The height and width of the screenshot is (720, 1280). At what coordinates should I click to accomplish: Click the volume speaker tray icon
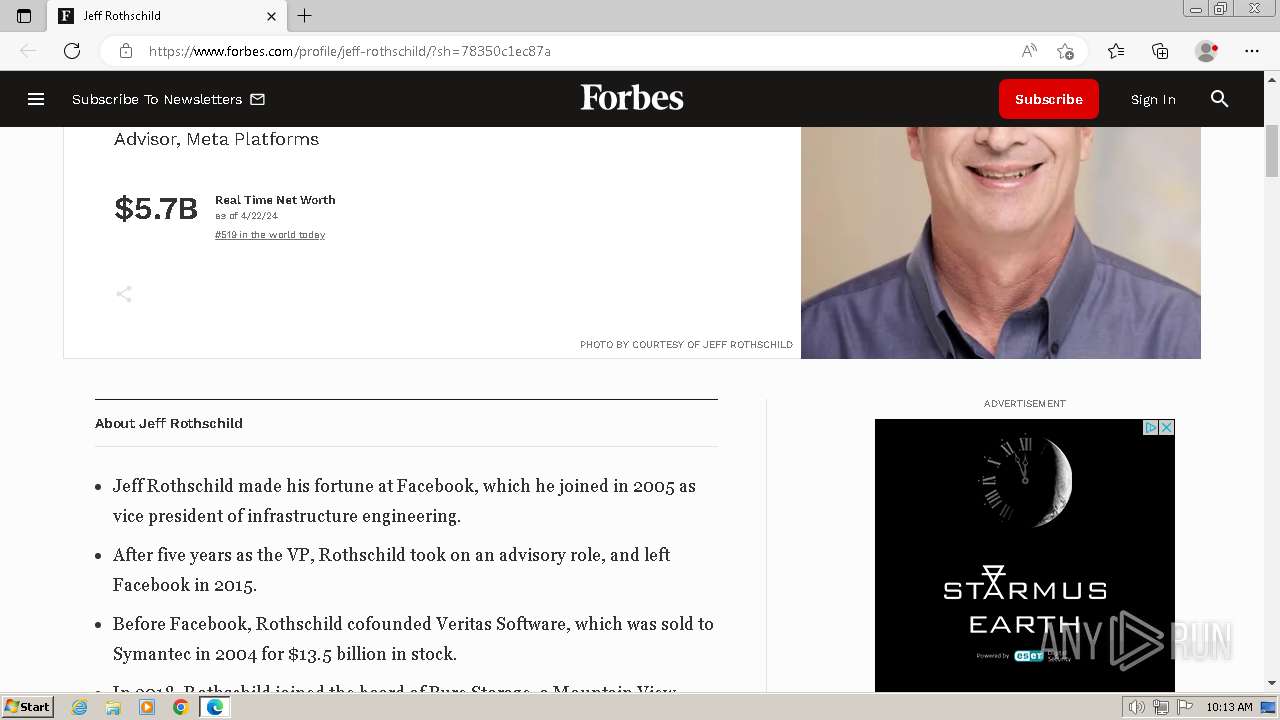[x=1137, y=707]
